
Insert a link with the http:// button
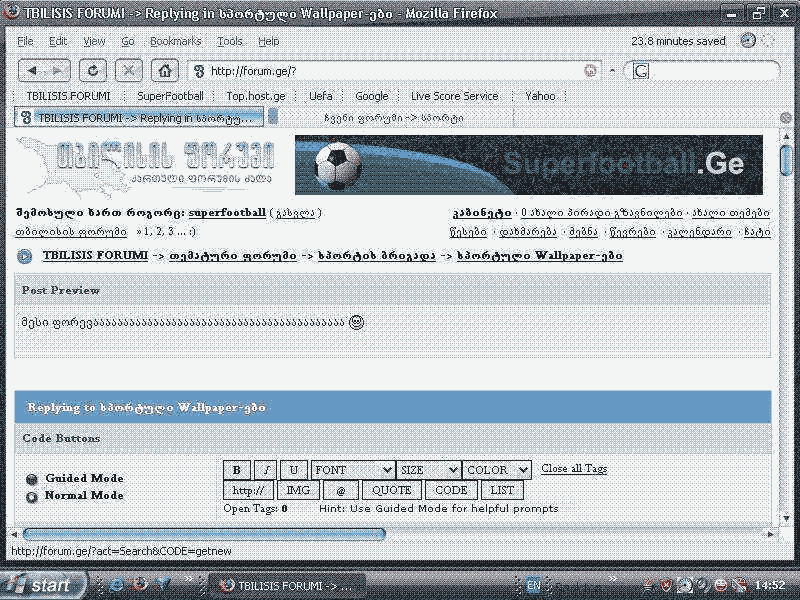pos(248,490)
